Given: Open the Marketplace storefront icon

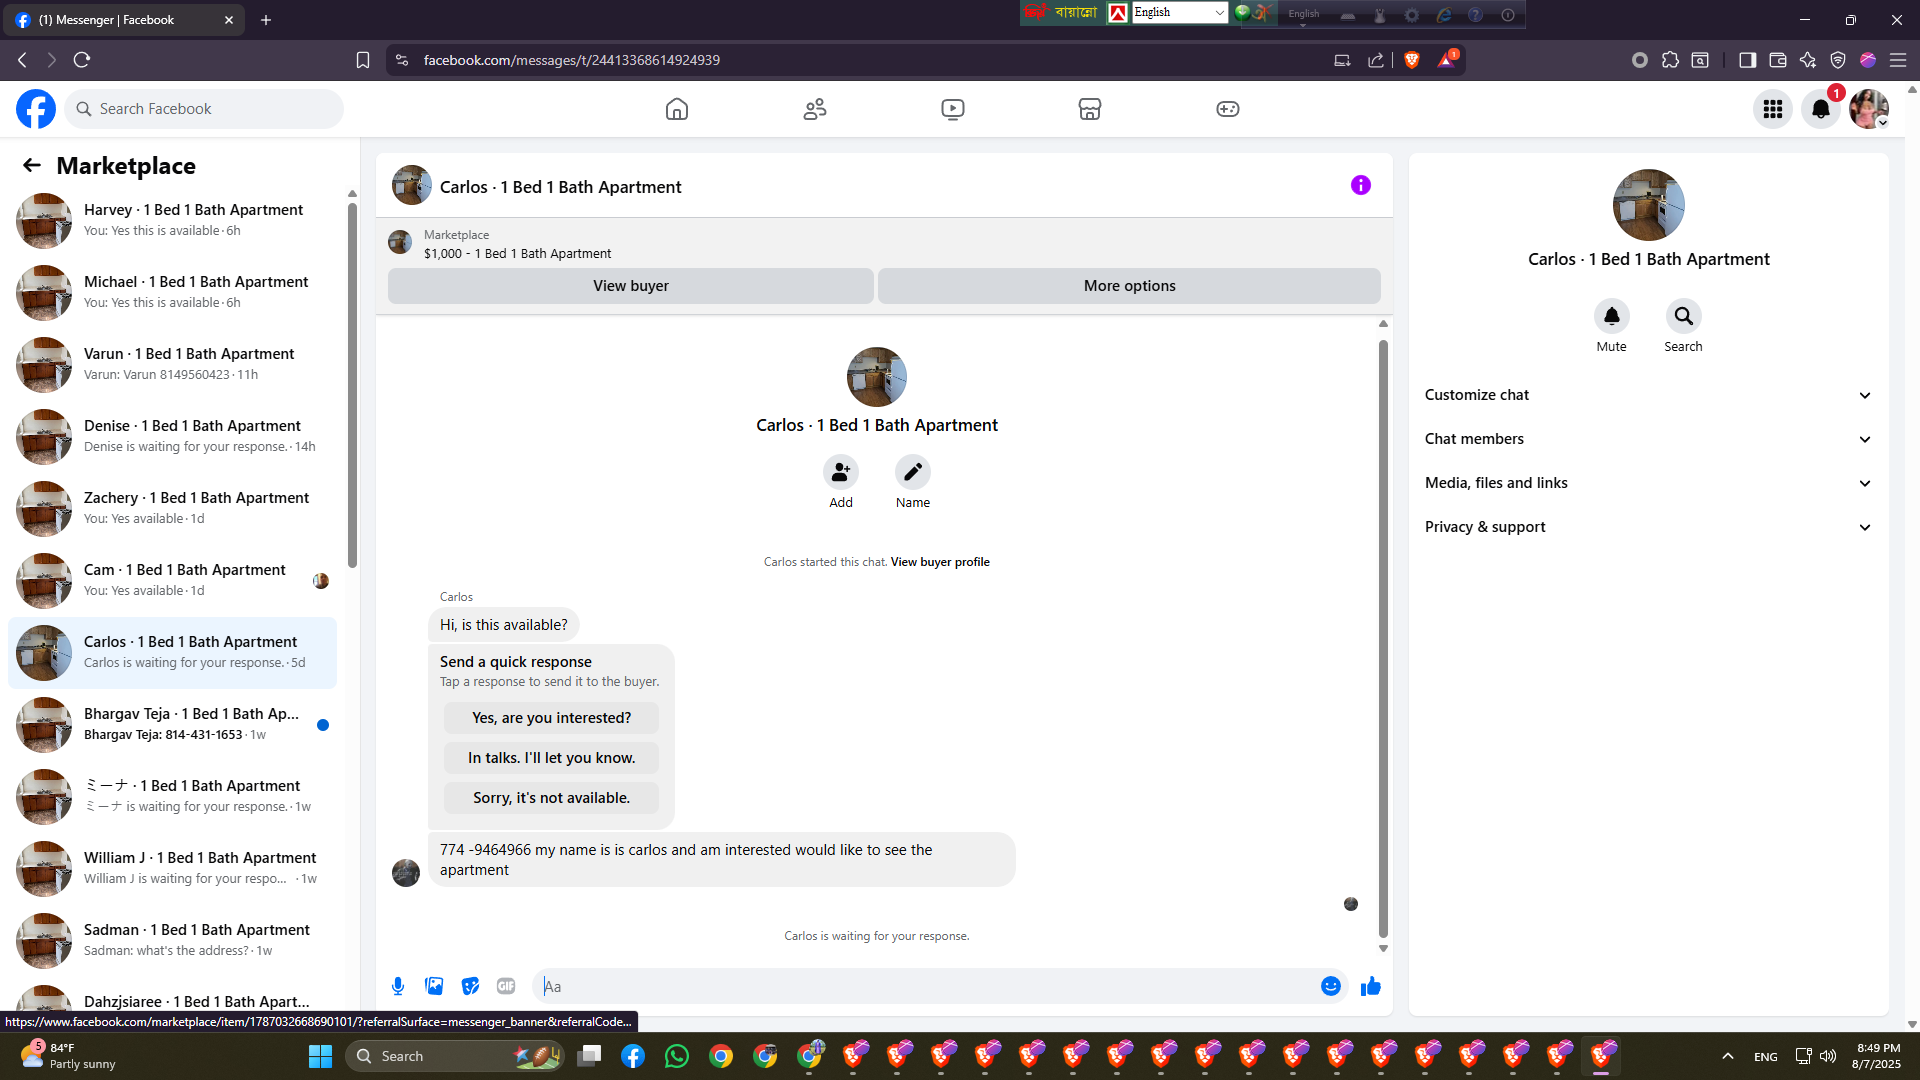Looking at the screenshot, I should pos(1090,109).
